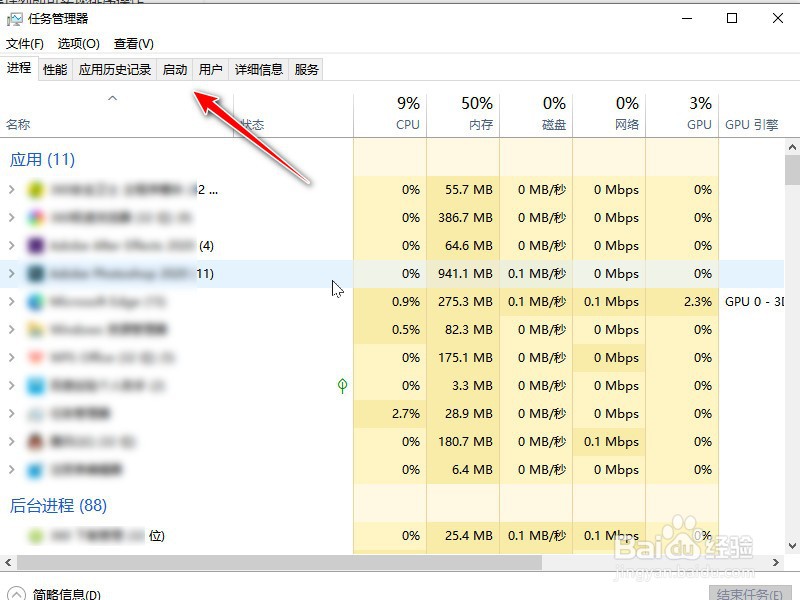Expand the Microsoft Edge process group
This screenshot has height=600, width=800.
click(x=12, y=301)
